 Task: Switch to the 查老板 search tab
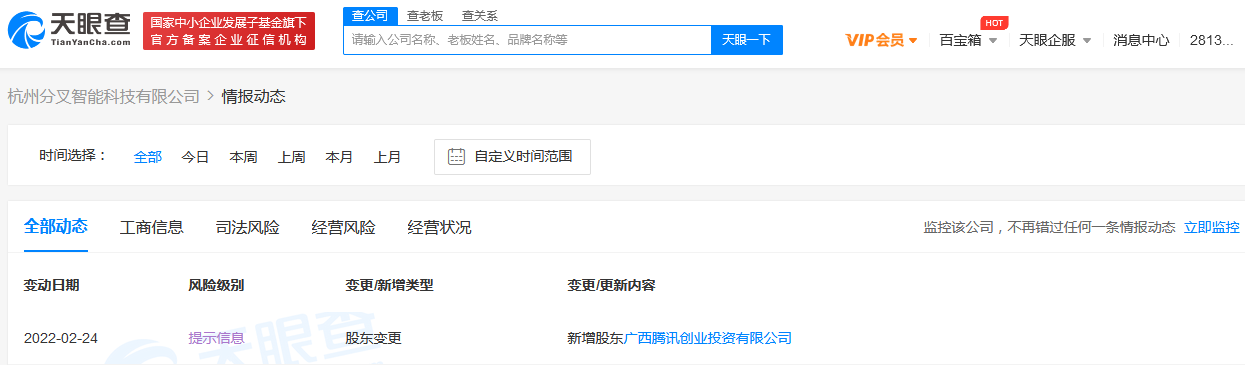(425, 16)
